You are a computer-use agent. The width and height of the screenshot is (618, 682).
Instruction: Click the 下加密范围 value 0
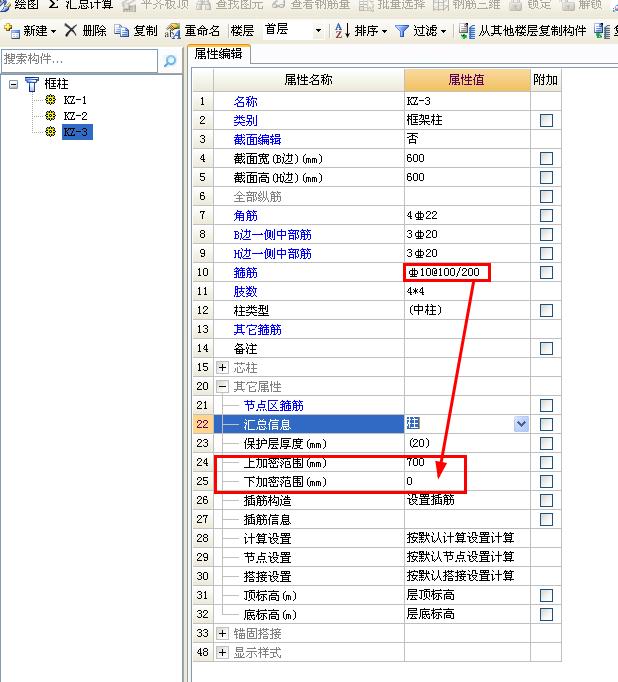tap(410, 481)
